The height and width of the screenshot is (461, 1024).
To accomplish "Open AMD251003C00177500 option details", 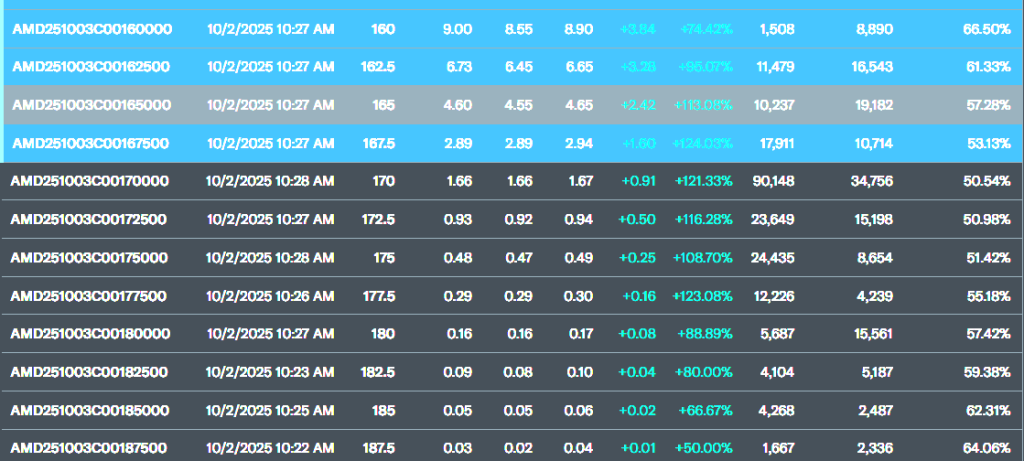I will click(88, 296).
